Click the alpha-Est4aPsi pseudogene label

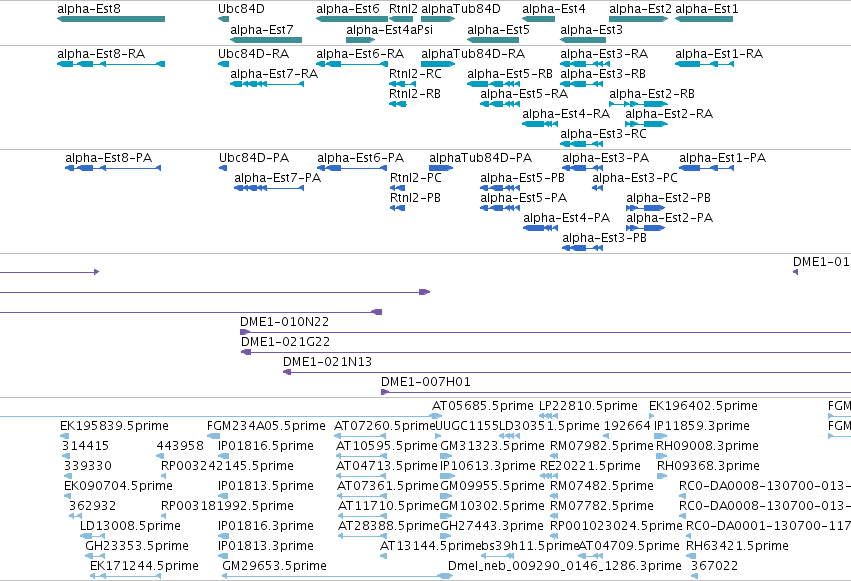pos(389,30)
